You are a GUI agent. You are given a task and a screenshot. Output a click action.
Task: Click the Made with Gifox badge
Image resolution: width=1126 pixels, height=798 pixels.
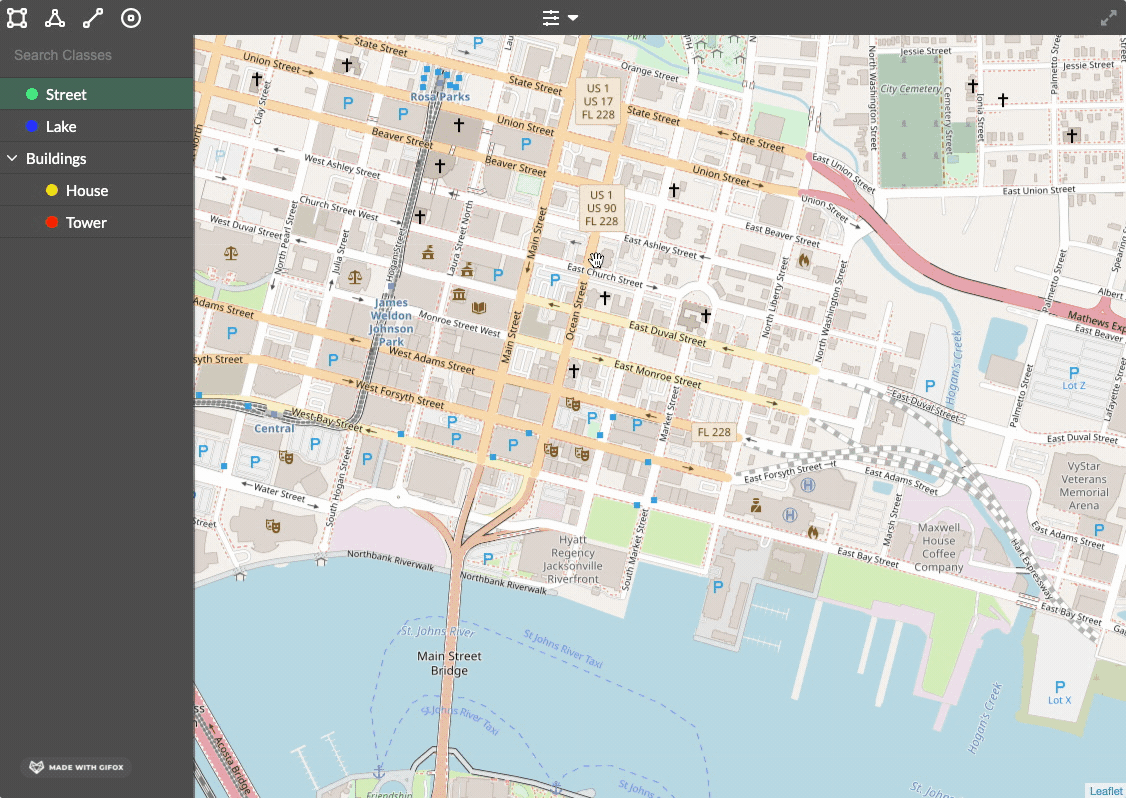[x=77, y=767]
